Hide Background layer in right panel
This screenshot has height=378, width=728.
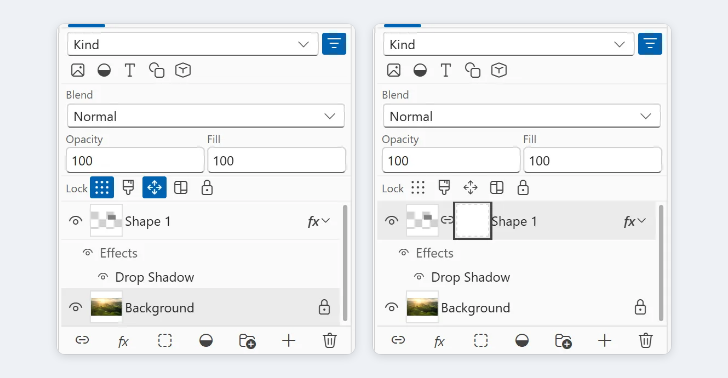[391, 307]
